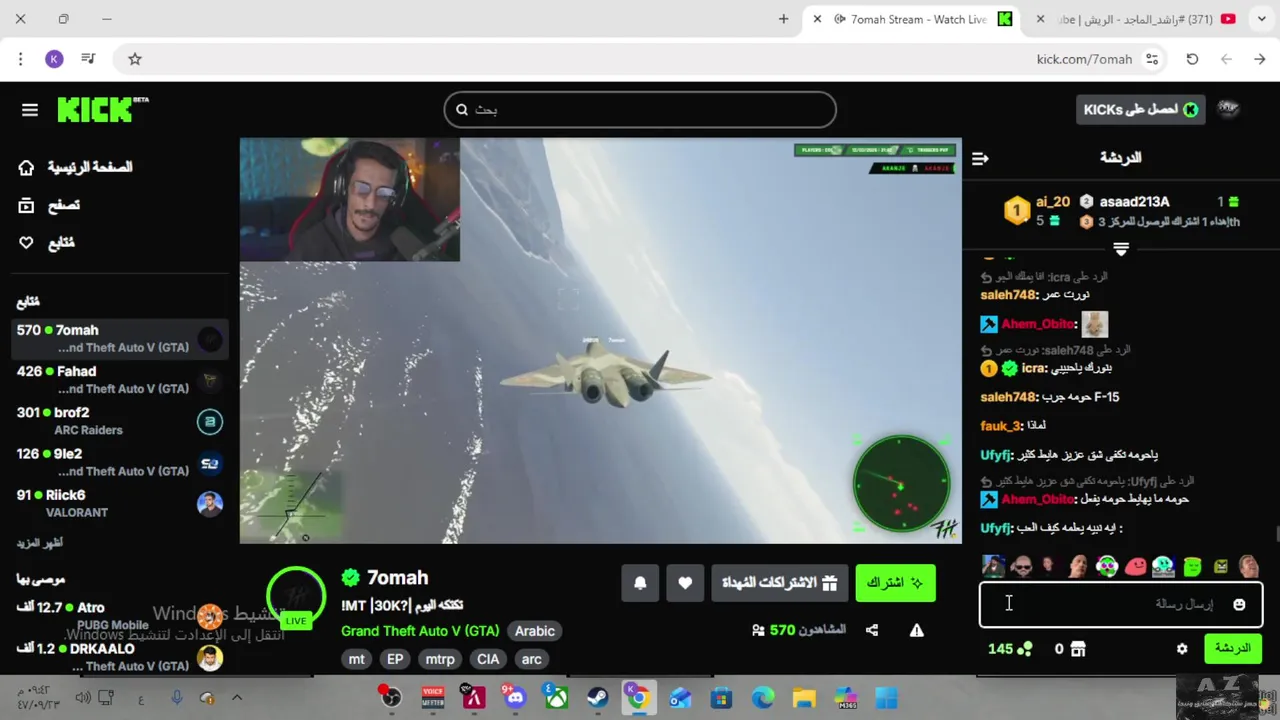Click the share stream icon
This screenshot has height=720, width=1280.
coord(872,630)
